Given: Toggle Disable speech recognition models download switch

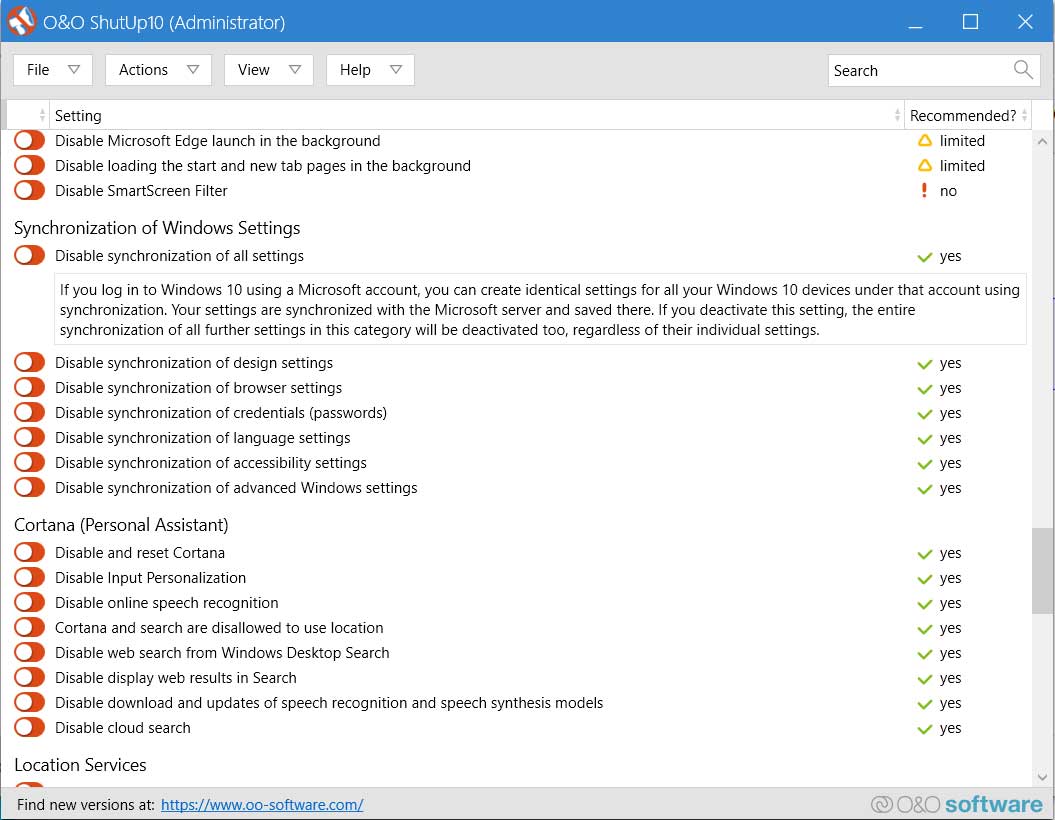Looking at the screenshot, I should (30, 702).
